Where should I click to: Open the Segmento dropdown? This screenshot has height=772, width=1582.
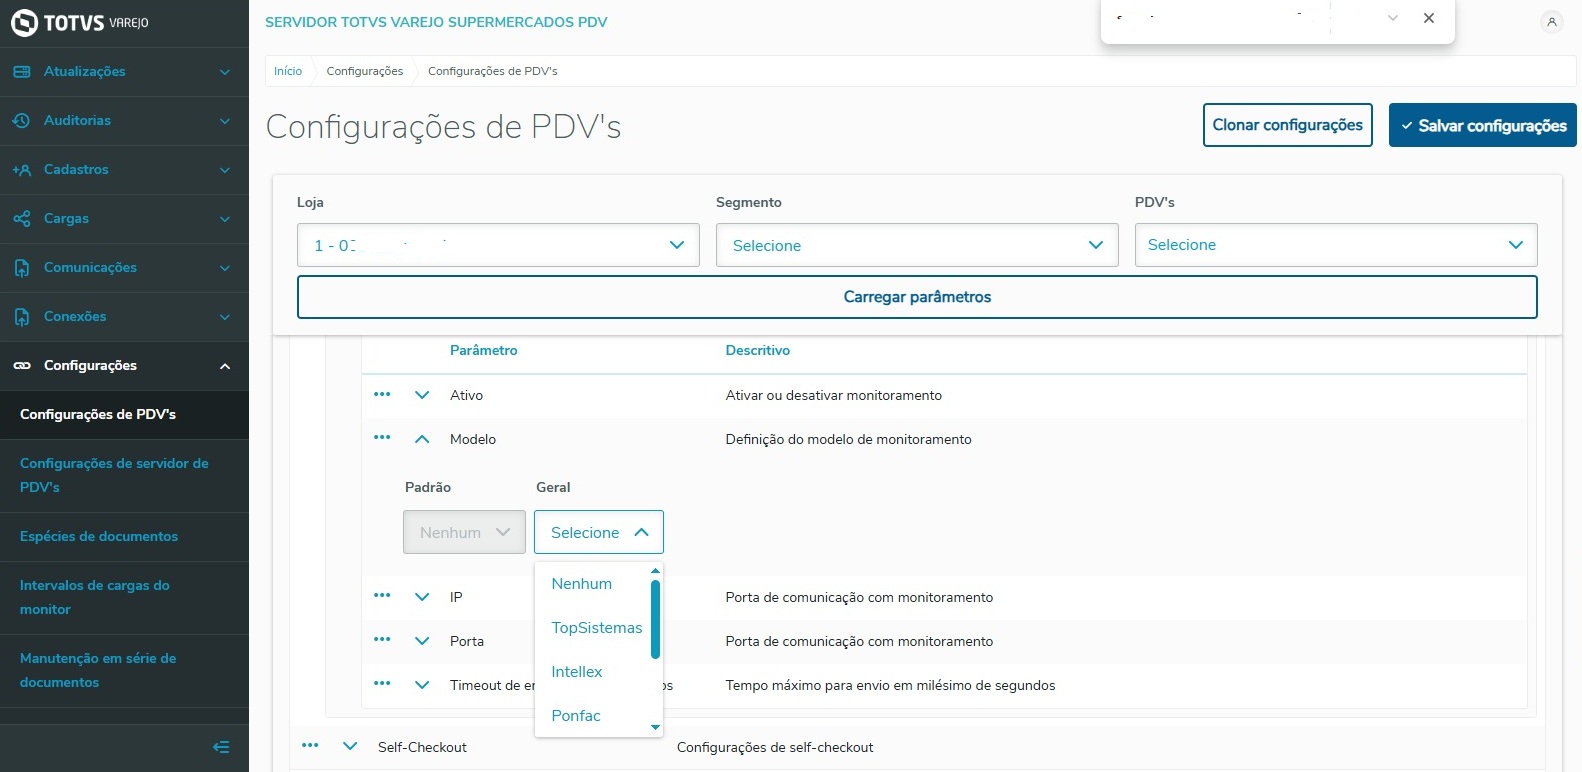click(x=917, y=245)
